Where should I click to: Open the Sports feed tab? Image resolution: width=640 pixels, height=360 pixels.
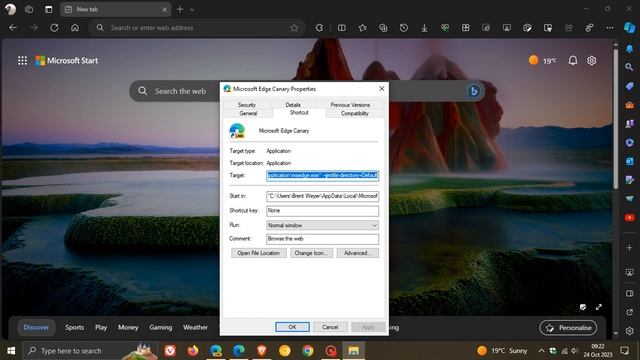74,327
